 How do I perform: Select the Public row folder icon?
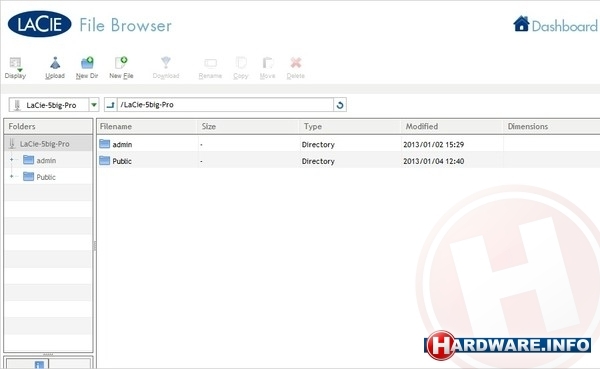[x=104, y=160]
